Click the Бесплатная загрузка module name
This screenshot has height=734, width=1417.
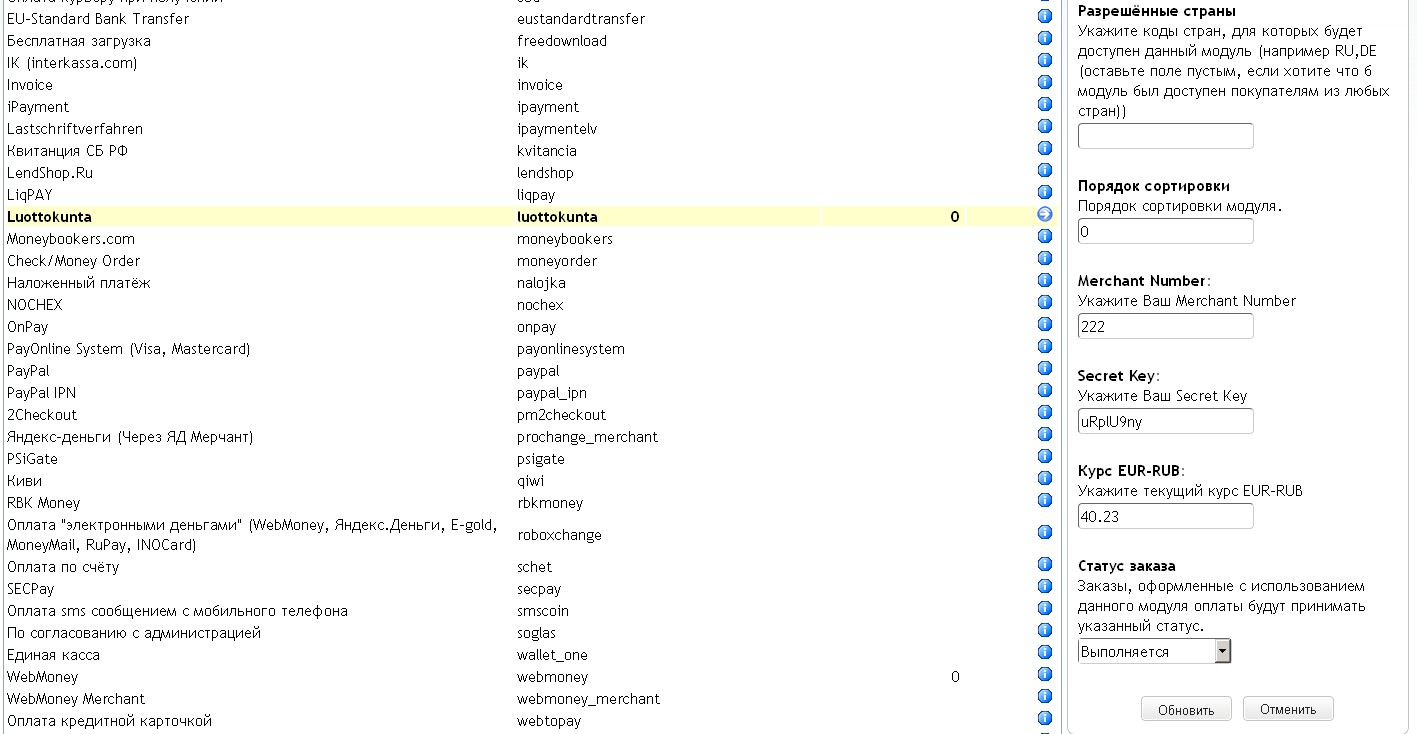(x=79, y=41)
